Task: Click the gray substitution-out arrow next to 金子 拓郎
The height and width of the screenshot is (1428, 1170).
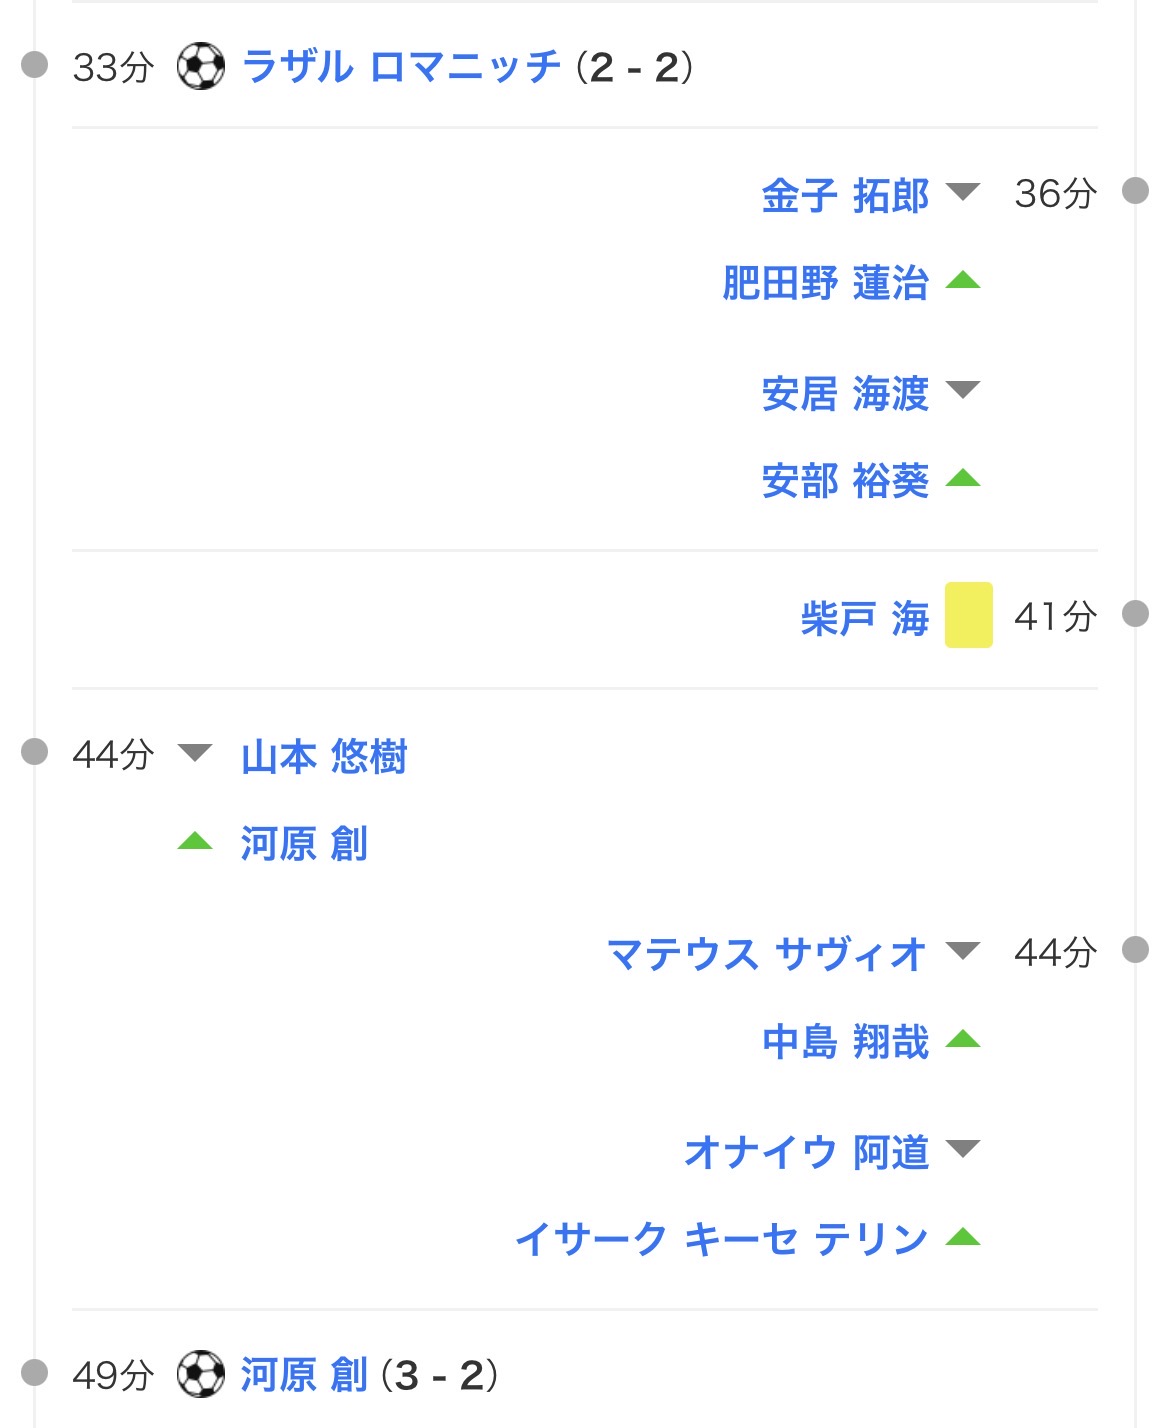Action: (963, 192)
